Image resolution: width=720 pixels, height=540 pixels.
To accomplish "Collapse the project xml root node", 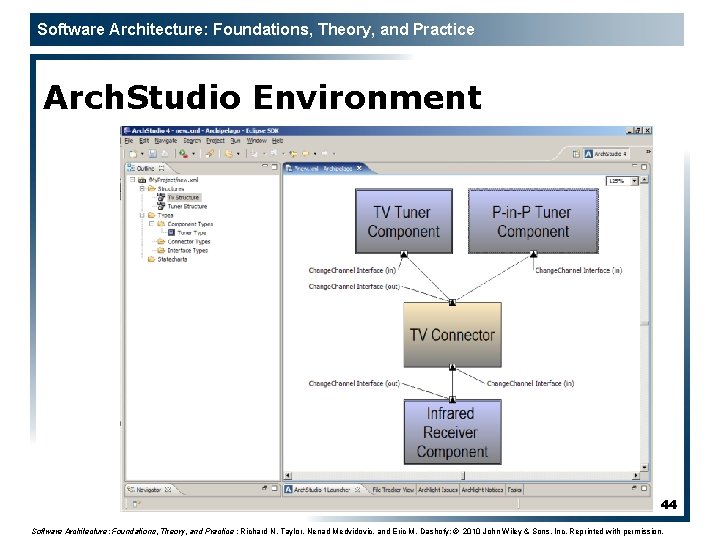I will pyautogui.click(x=133, y=180).
